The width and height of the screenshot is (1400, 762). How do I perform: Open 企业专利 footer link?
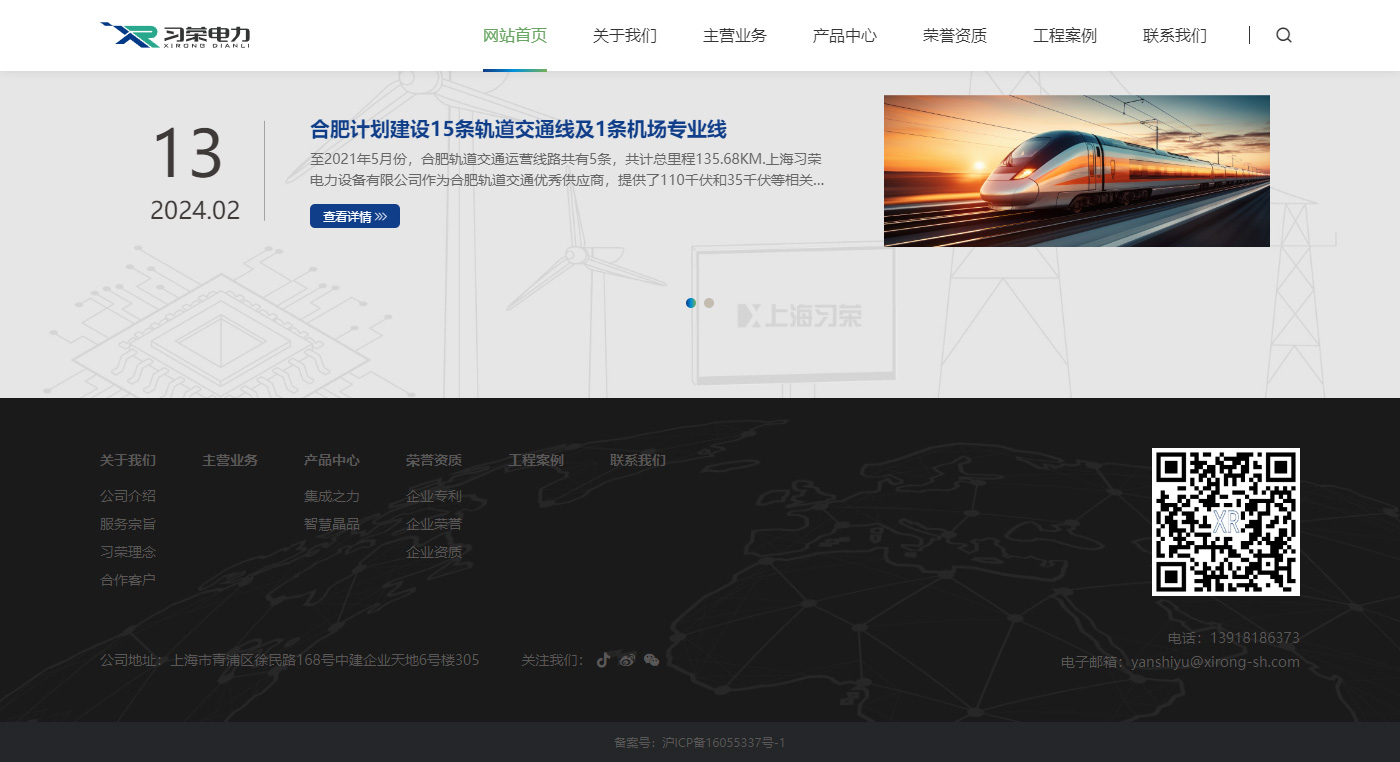pyautogui.click(x=434, y=496)
